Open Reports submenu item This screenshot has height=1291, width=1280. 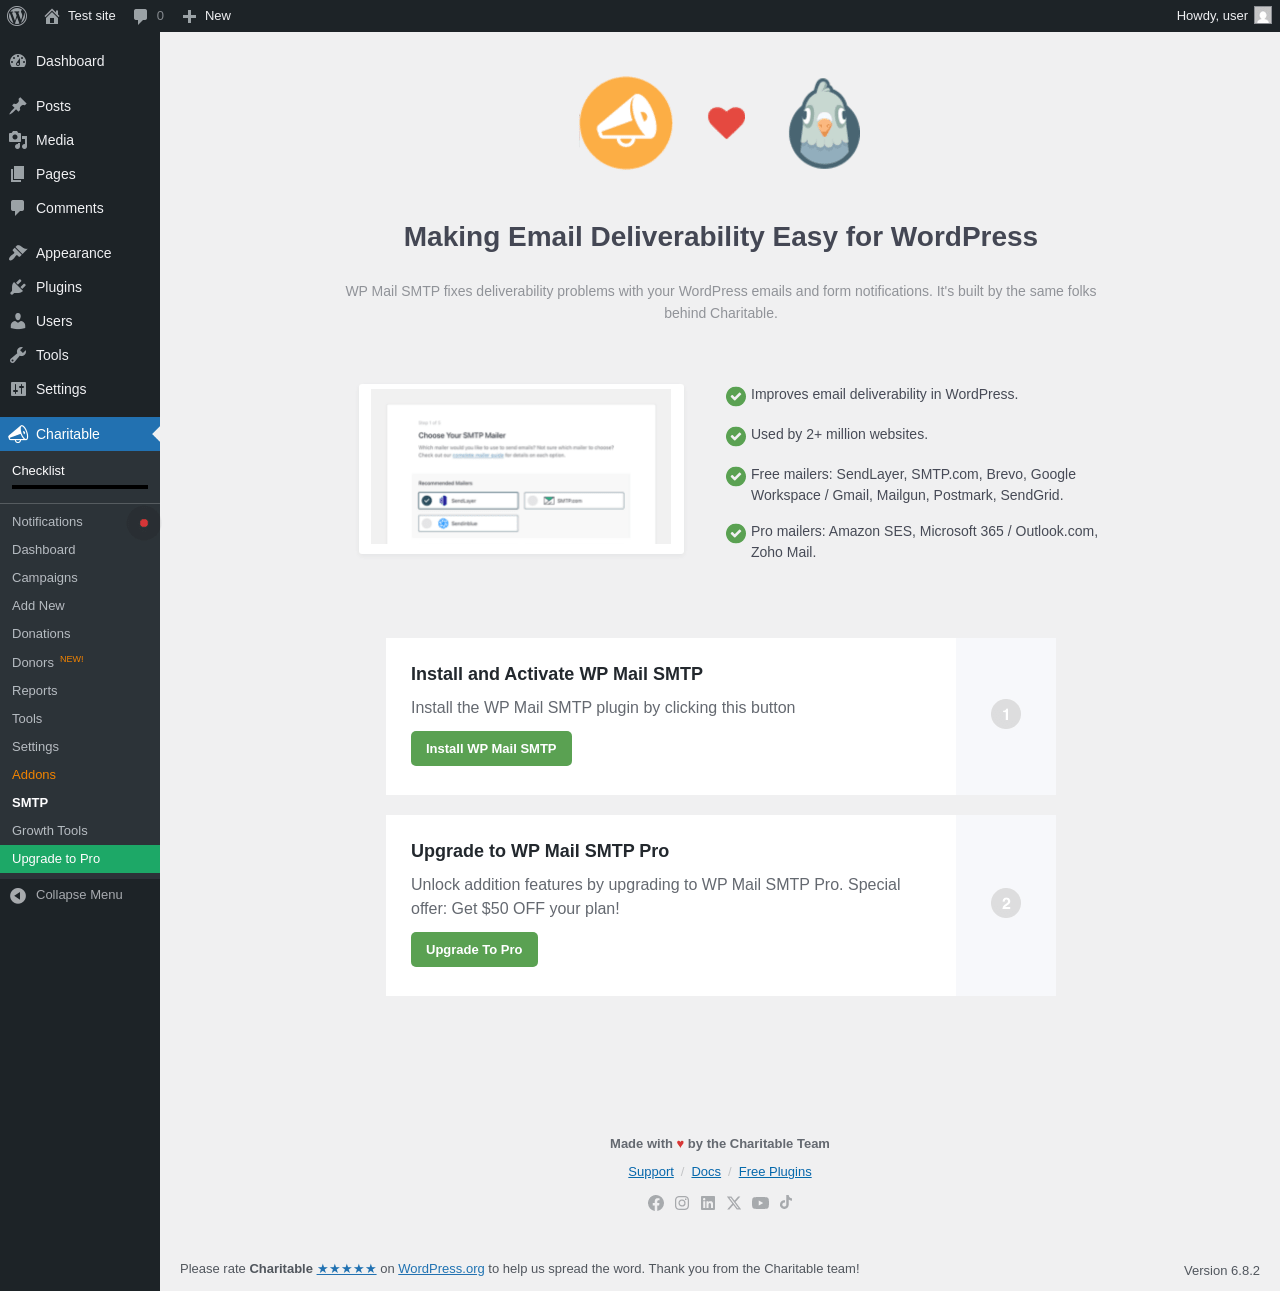(x=35, y=691)
